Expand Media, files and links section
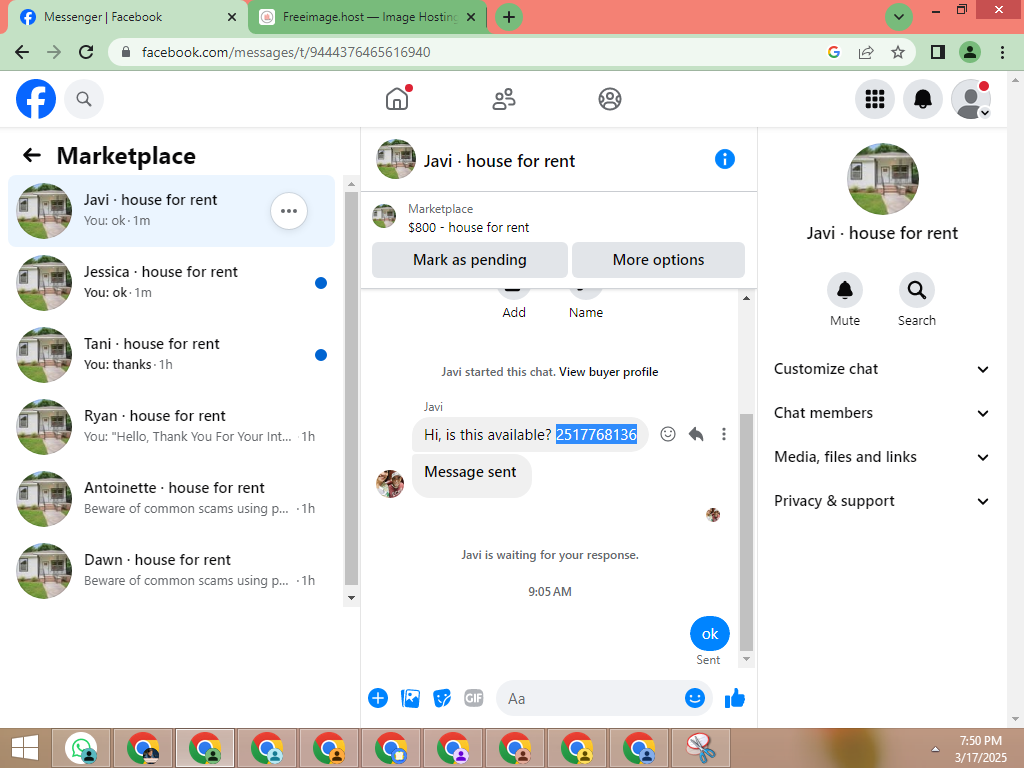This screenshot has width=1024, height=768. (x=881, y=457)
